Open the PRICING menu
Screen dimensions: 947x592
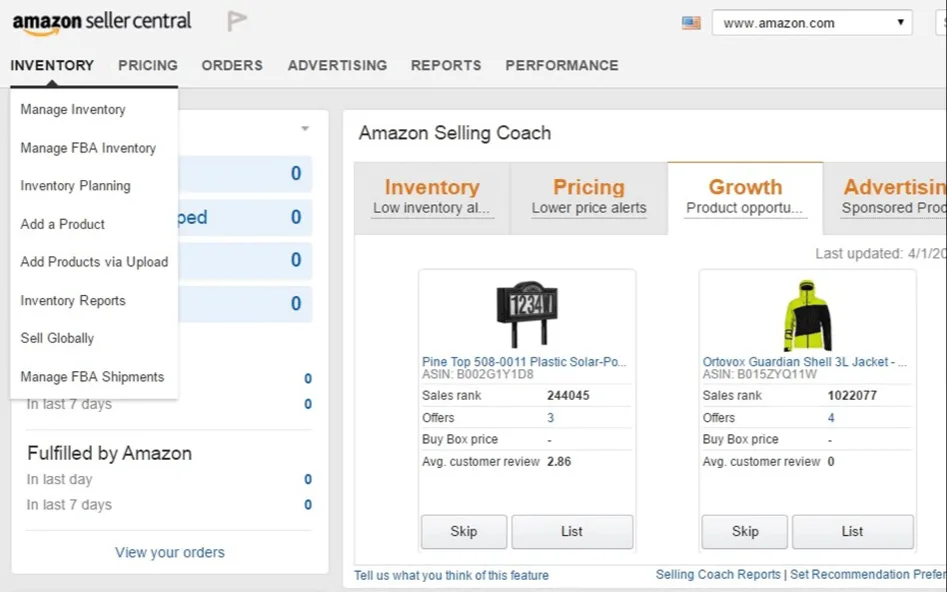coord(148,65)
